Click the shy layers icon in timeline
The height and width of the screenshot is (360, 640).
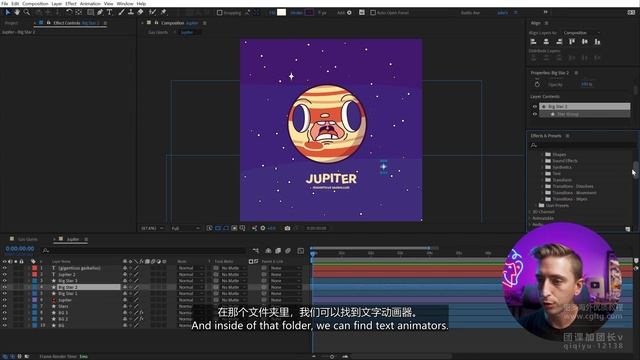click(268, 251)
